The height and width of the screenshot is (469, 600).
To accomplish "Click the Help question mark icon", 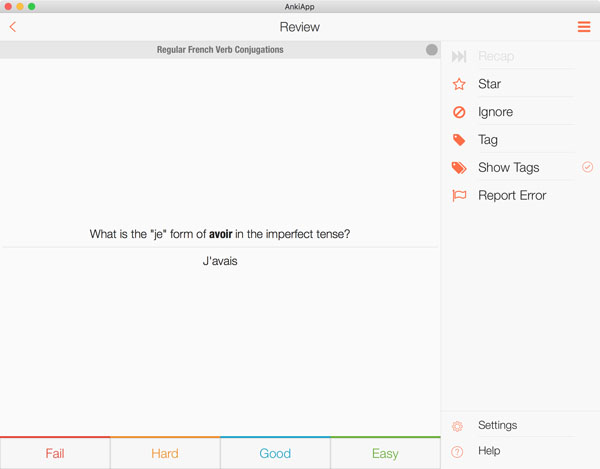I will [457, 452].
